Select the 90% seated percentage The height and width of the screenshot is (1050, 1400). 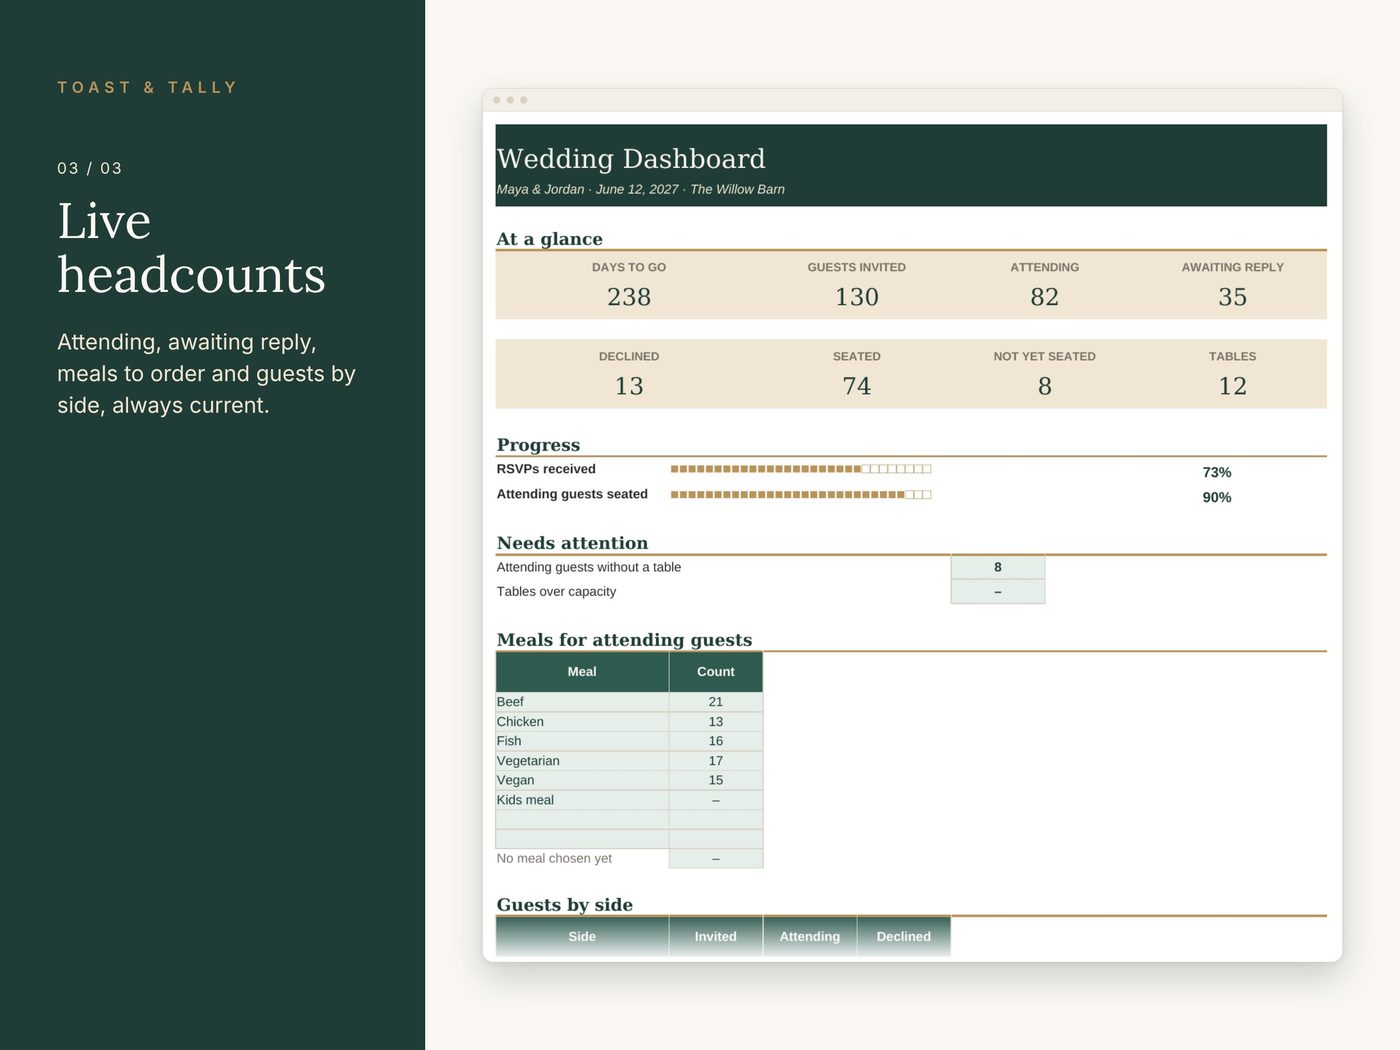1217,497
